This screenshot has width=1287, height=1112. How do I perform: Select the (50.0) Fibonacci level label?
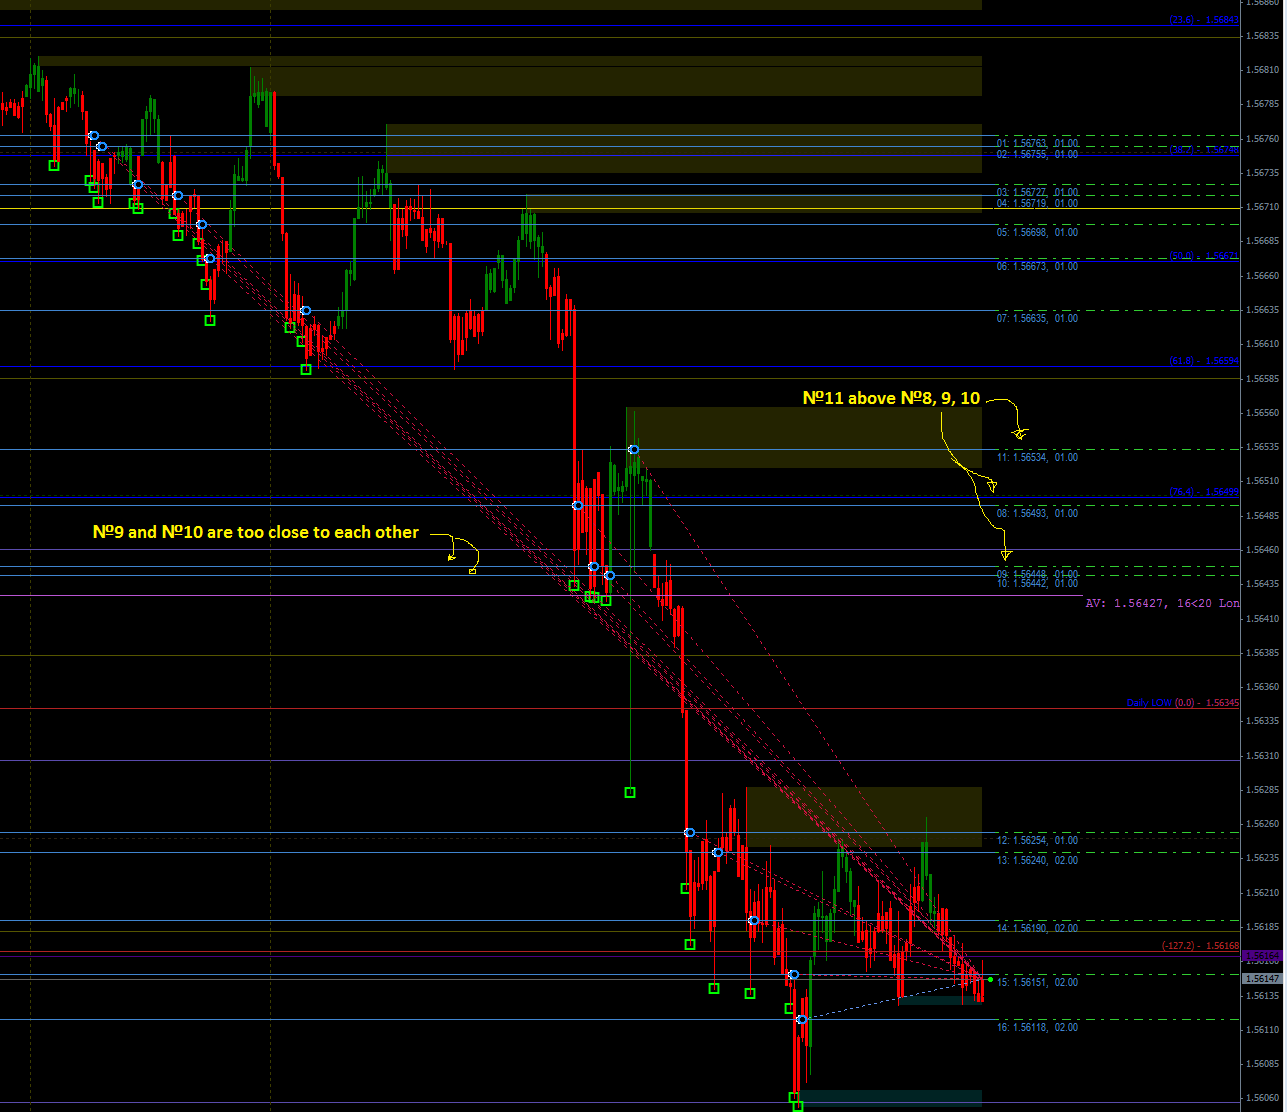point(1204,256)
